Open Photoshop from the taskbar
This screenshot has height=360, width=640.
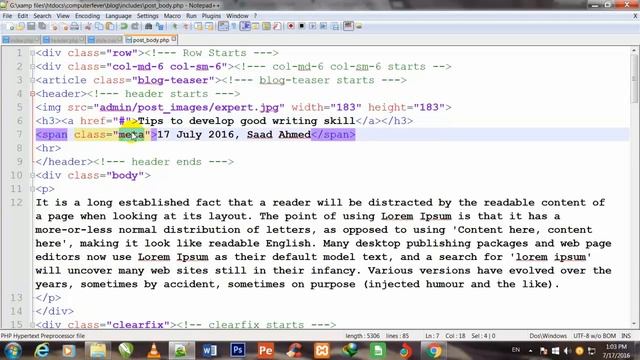coord(238,351)
